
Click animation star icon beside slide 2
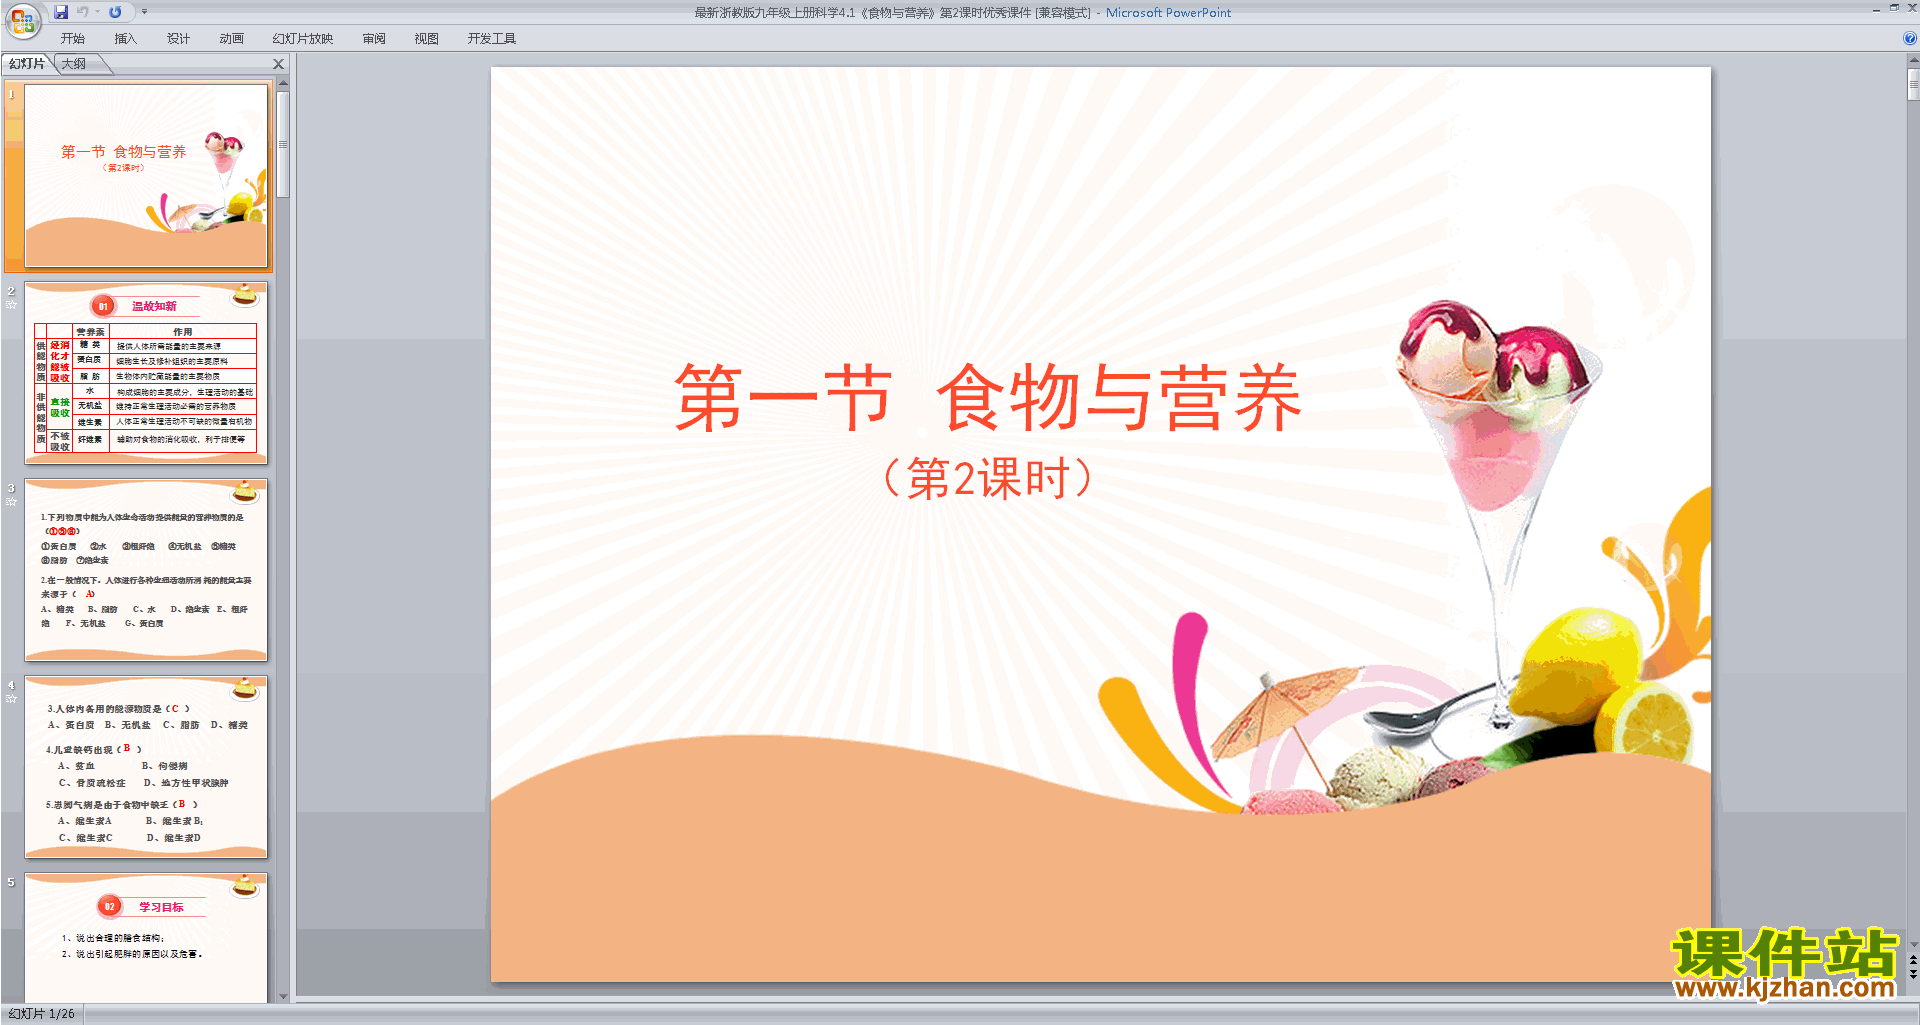[11, 305]
